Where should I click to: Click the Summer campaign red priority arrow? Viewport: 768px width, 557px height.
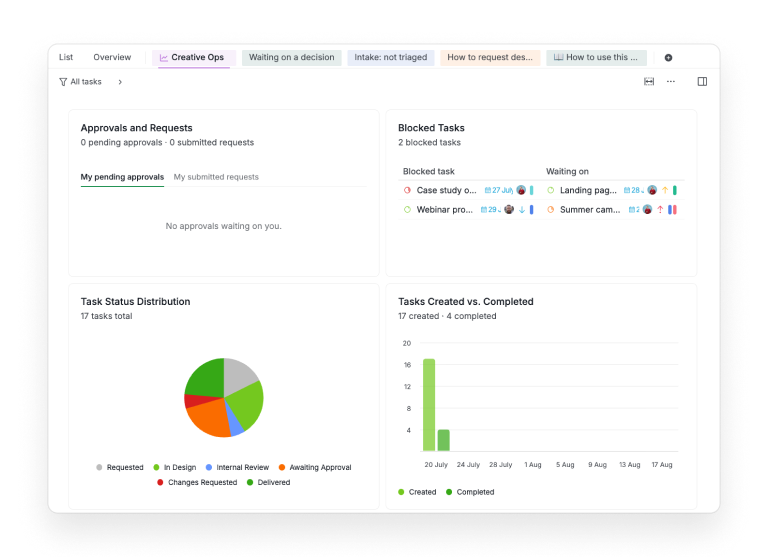click(x=660, y=210)
